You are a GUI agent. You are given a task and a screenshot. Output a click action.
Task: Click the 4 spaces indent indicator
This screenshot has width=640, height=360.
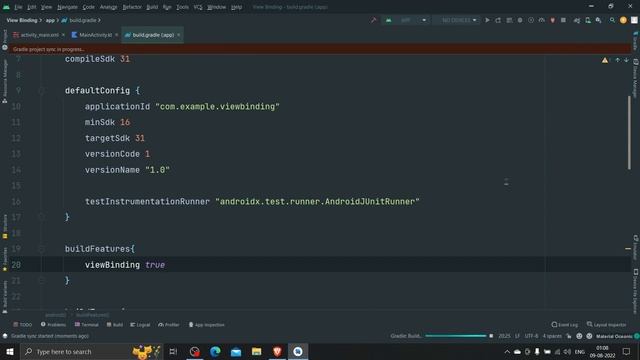pos(552,336)
